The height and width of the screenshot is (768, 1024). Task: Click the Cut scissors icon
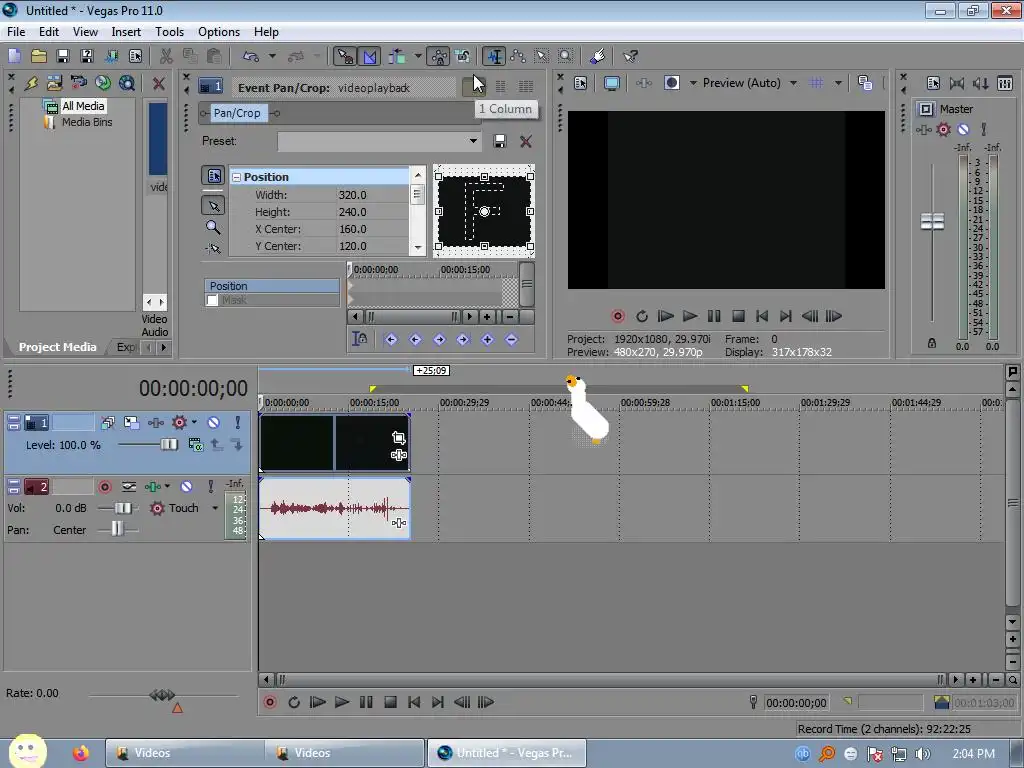click(x=166, y=56)
